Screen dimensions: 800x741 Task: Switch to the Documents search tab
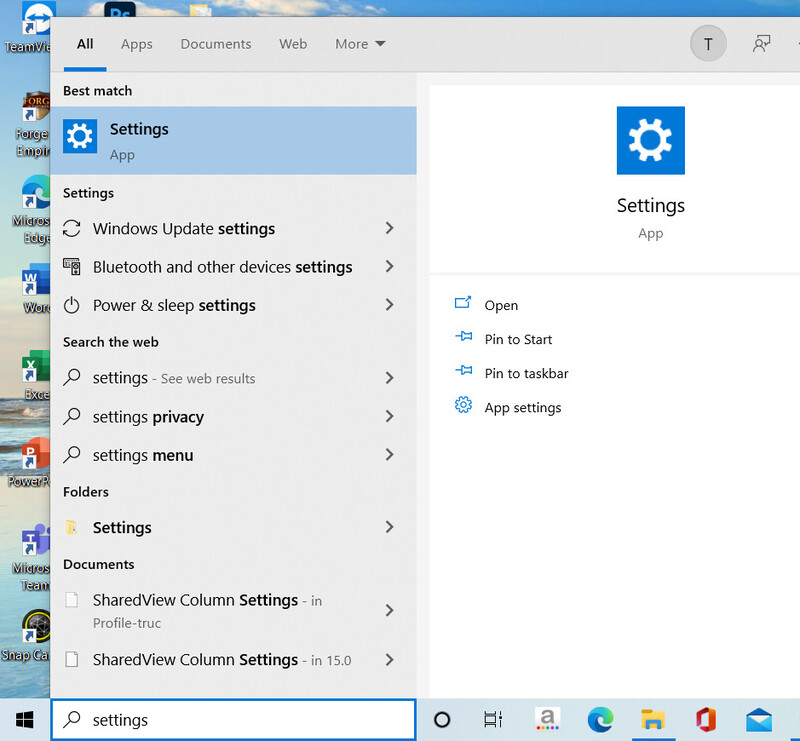[x=216, y=44]
